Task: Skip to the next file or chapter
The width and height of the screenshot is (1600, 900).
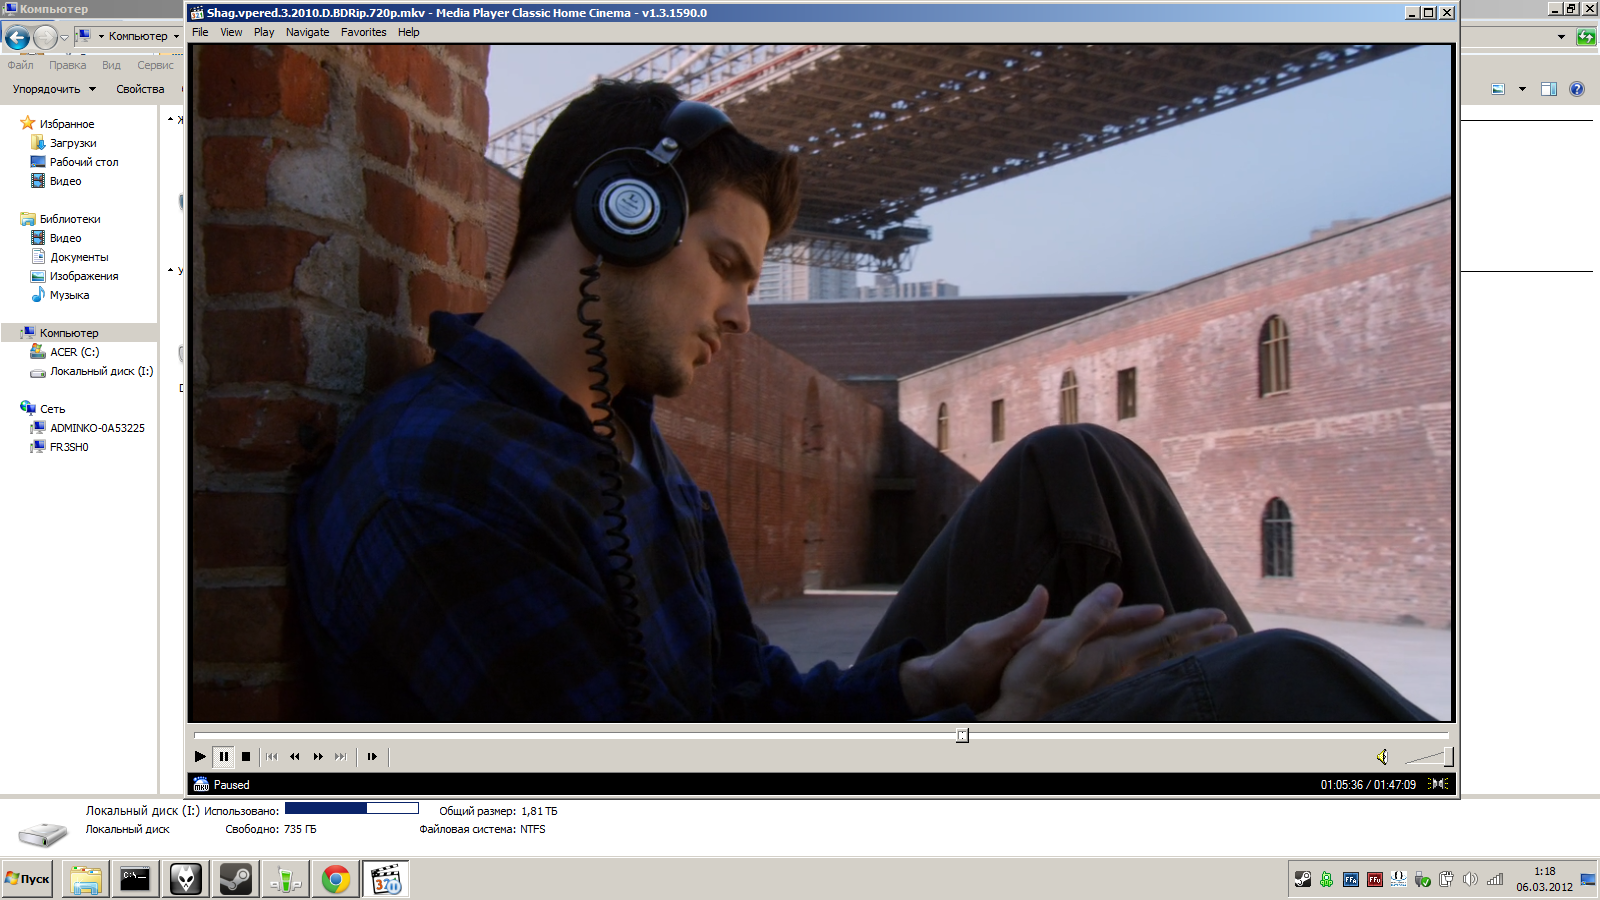Action: pos(341,757)
